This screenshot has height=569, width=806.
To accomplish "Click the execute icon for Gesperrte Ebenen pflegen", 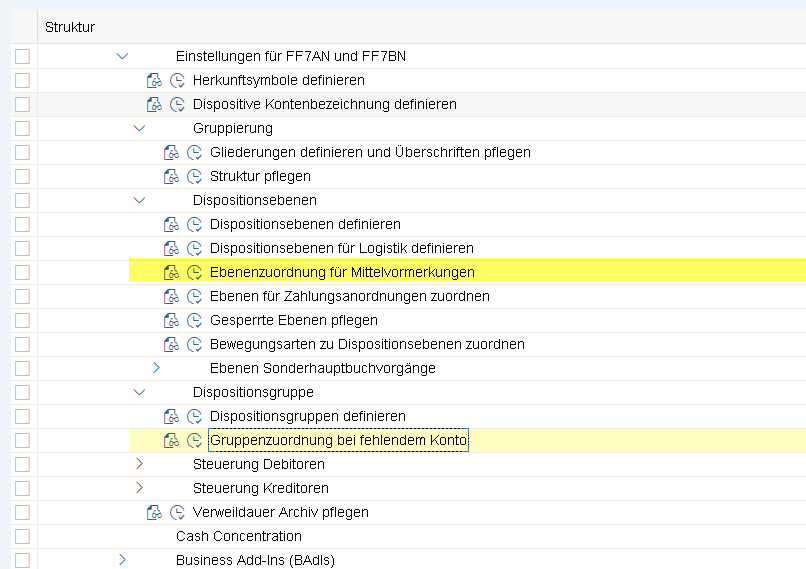I will click(194, 320).
